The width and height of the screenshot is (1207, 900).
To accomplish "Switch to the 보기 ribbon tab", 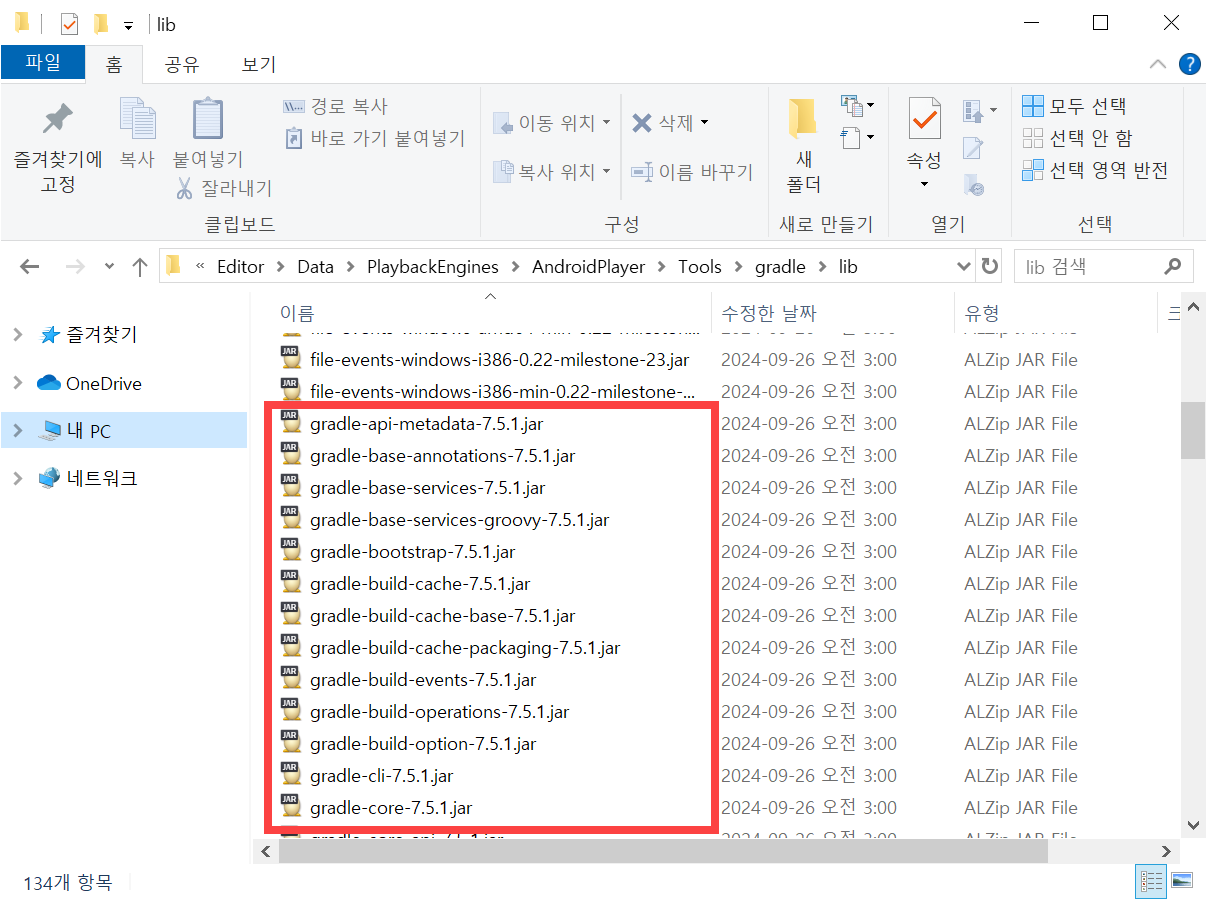I will (258, 65).
